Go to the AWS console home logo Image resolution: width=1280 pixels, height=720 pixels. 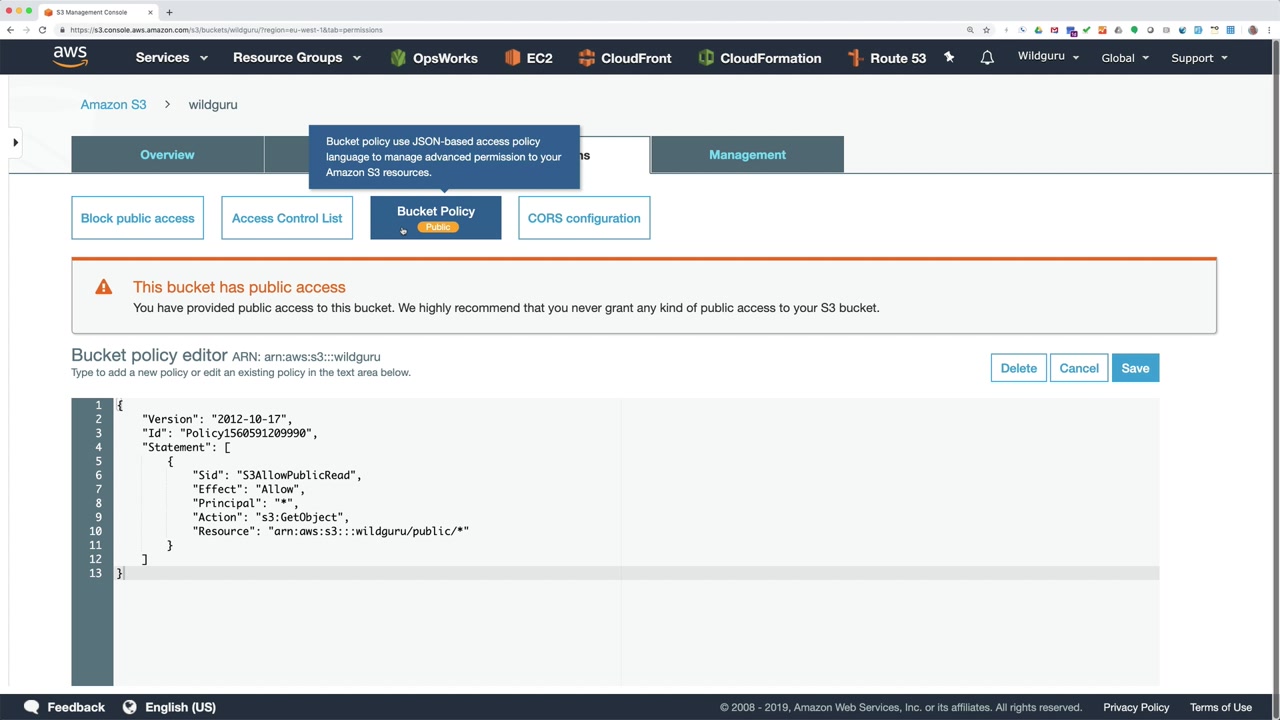[70, 57]
